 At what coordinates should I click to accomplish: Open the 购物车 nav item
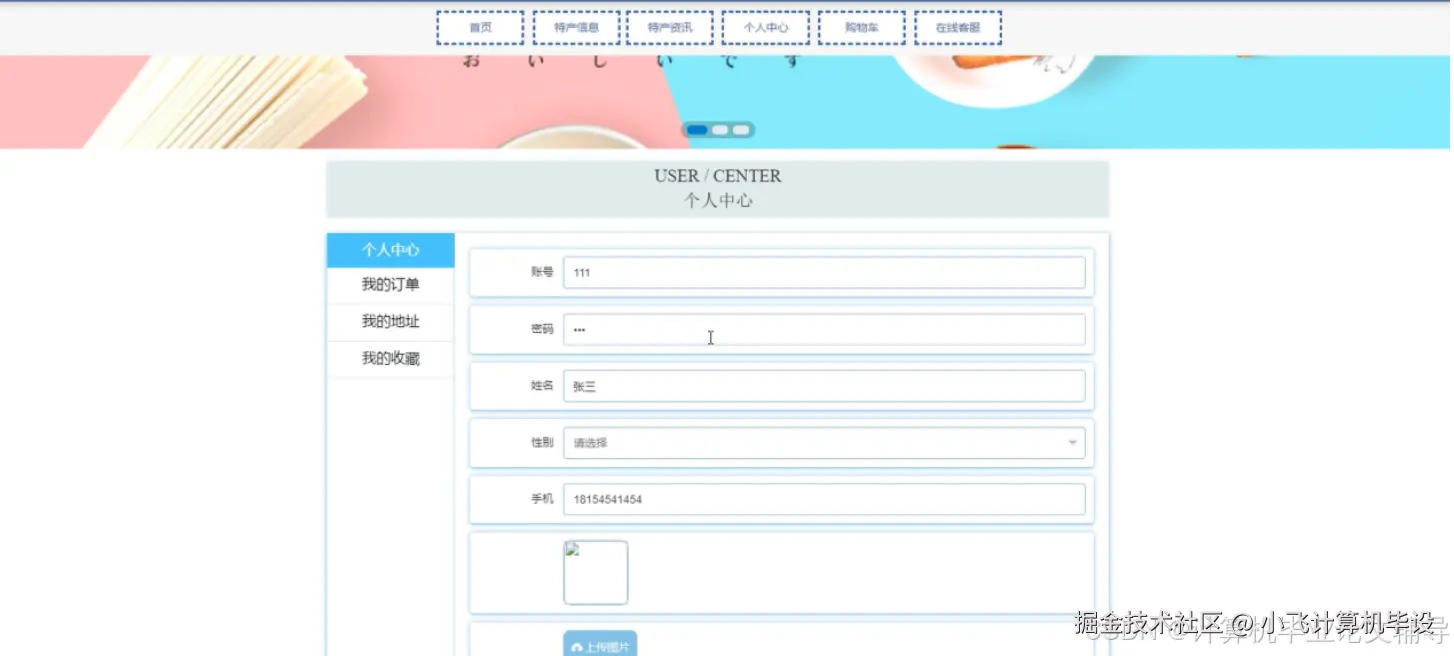861,28
